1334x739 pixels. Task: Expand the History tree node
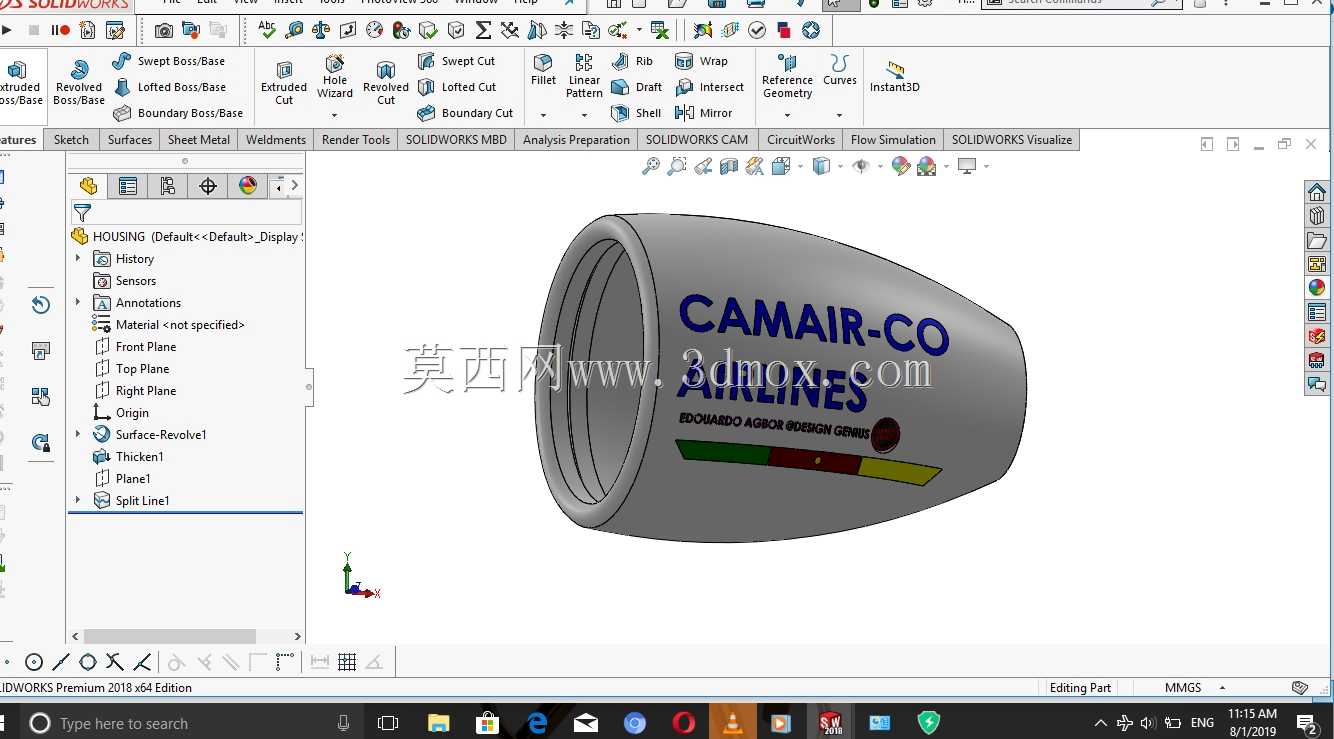78,259
